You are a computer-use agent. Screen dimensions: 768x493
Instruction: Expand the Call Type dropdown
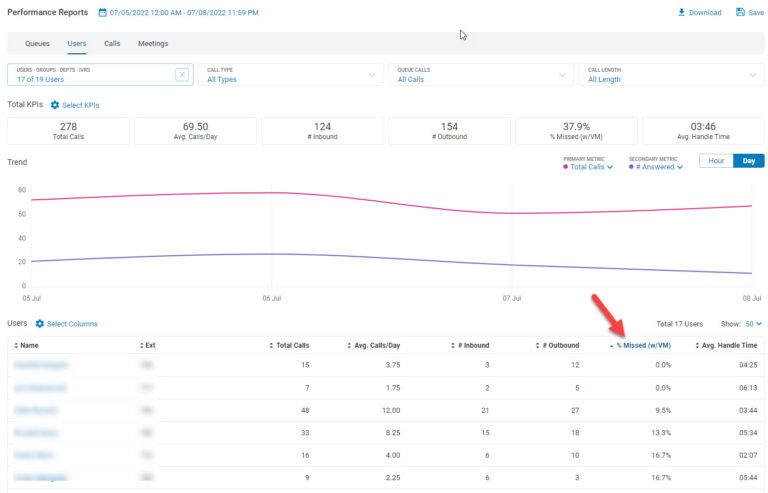click(290, 75)
